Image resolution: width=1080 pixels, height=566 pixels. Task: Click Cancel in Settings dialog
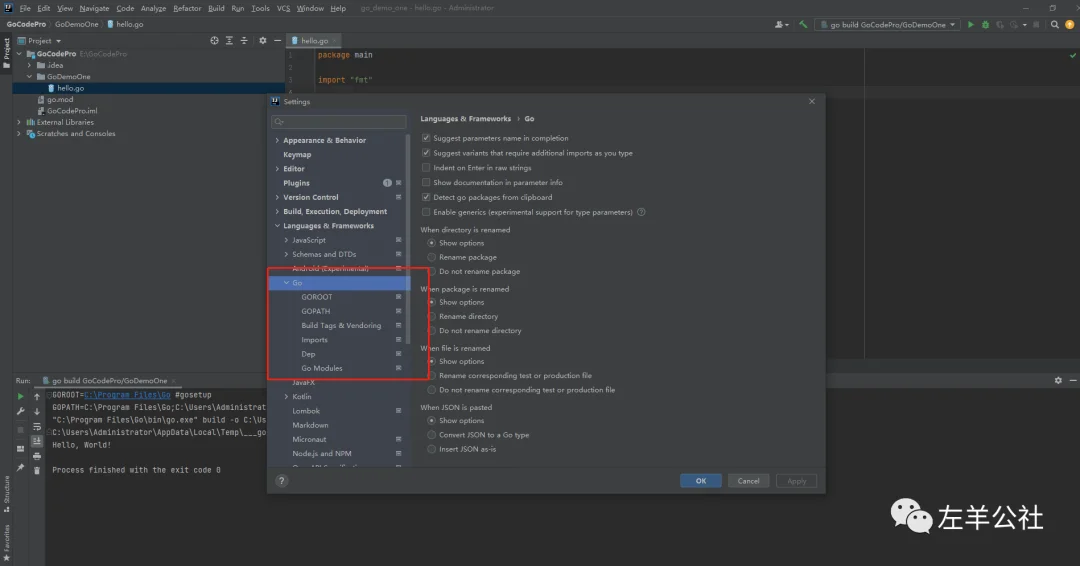click(x=748, y=481)
